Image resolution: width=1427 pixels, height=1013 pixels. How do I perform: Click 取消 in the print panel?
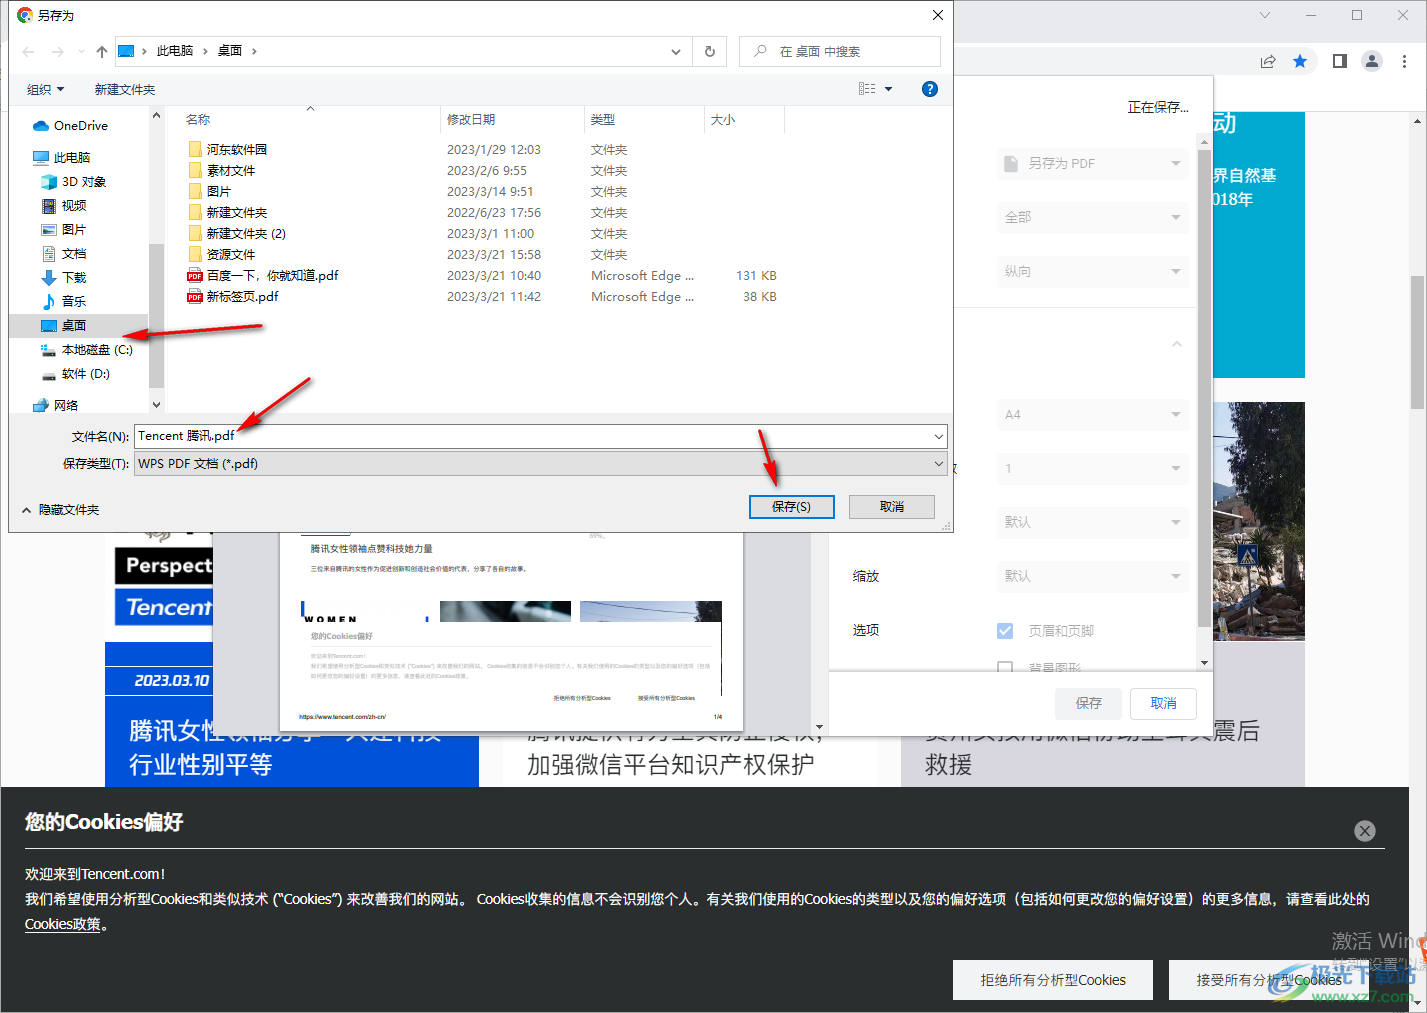point(1163,703)
